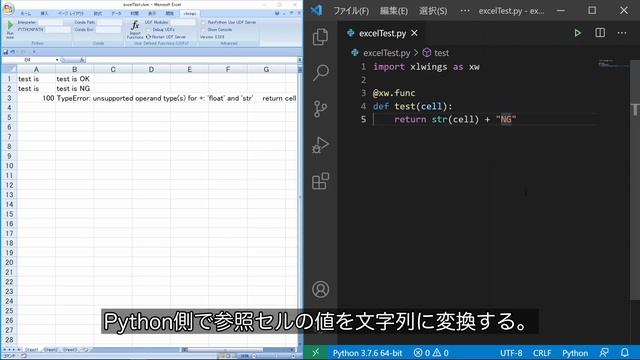Click the VS Code editor vertical scrollbar

pos(635,180)
